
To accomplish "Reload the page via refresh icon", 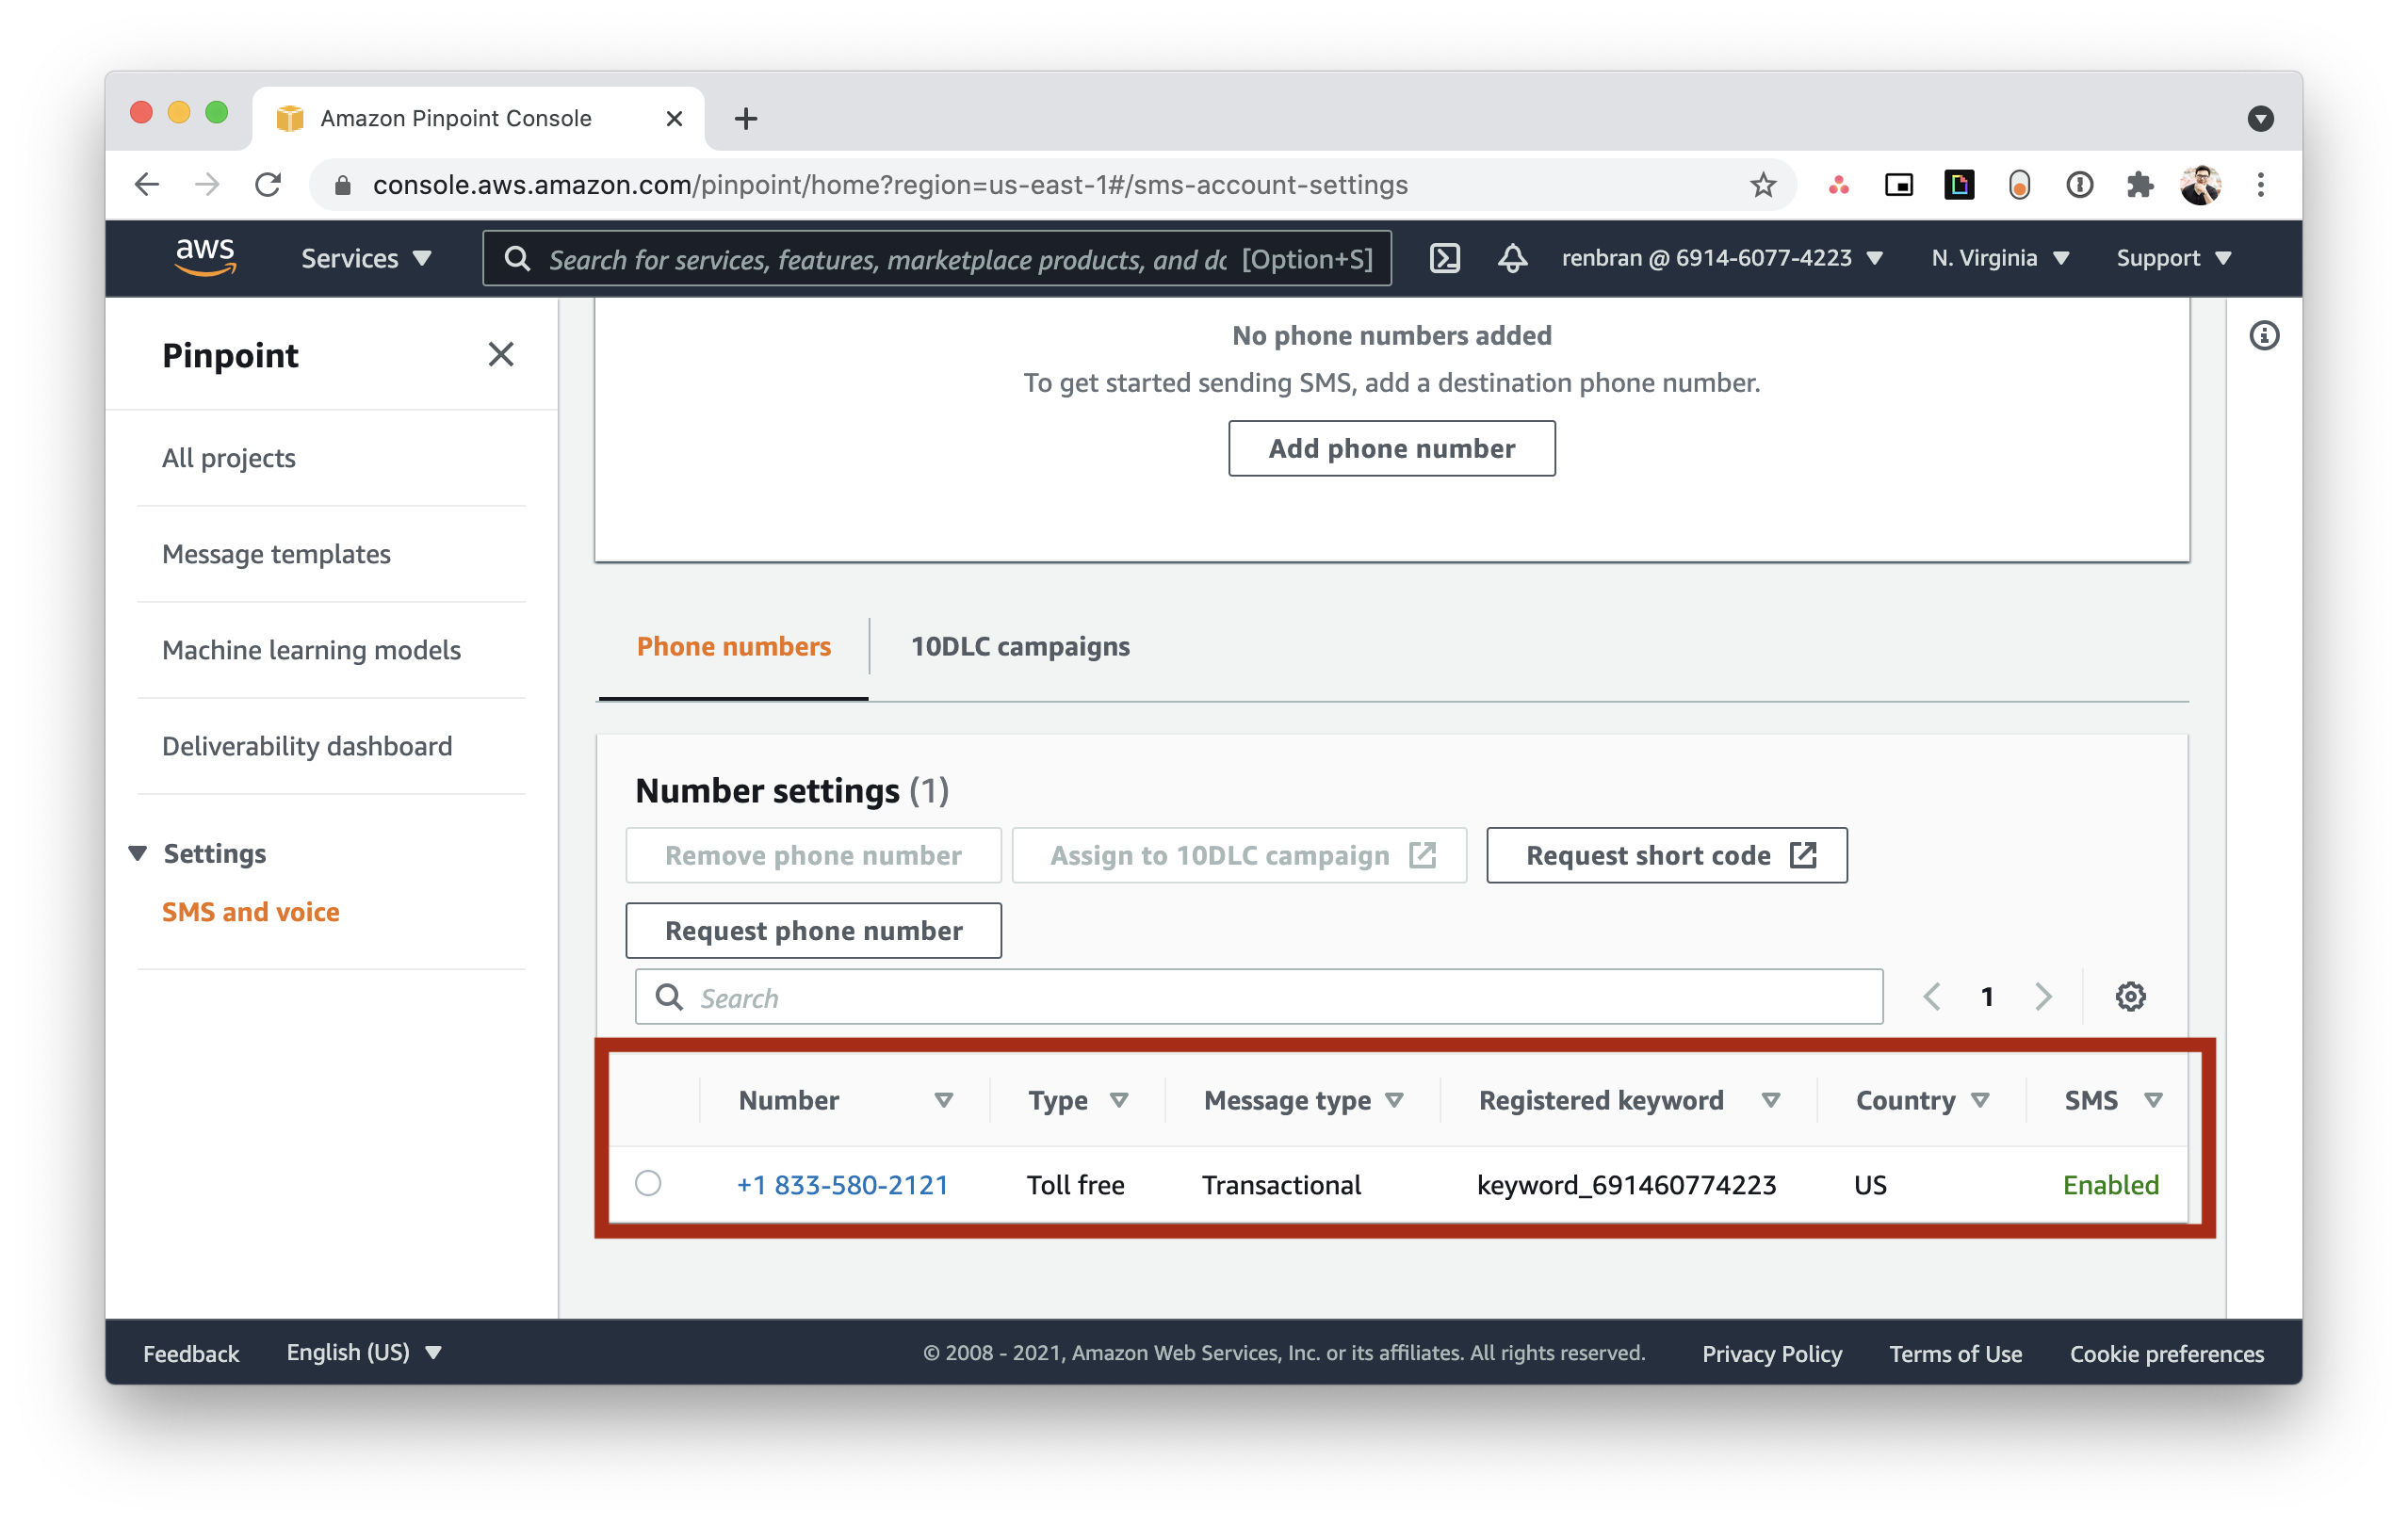I will tap(268, 184).
